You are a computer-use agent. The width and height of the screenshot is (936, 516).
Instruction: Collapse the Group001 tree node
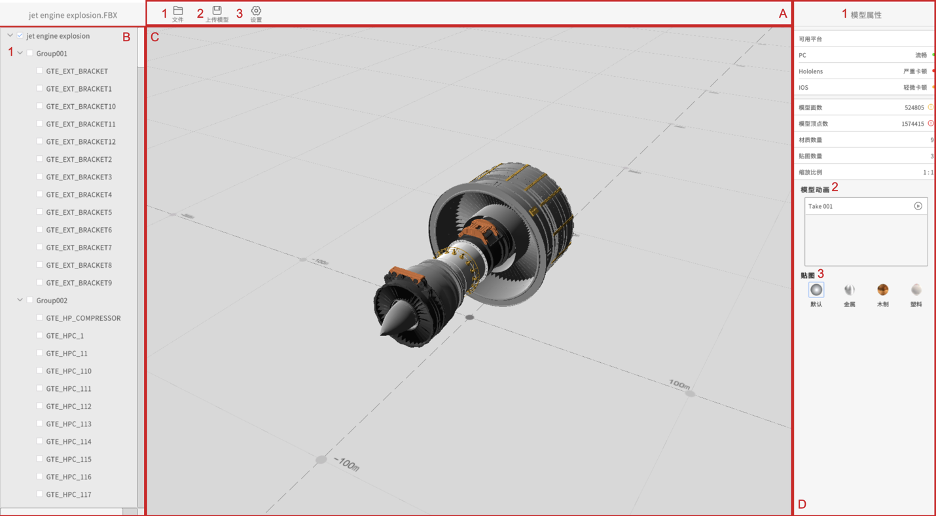click(x=20, y=53)
